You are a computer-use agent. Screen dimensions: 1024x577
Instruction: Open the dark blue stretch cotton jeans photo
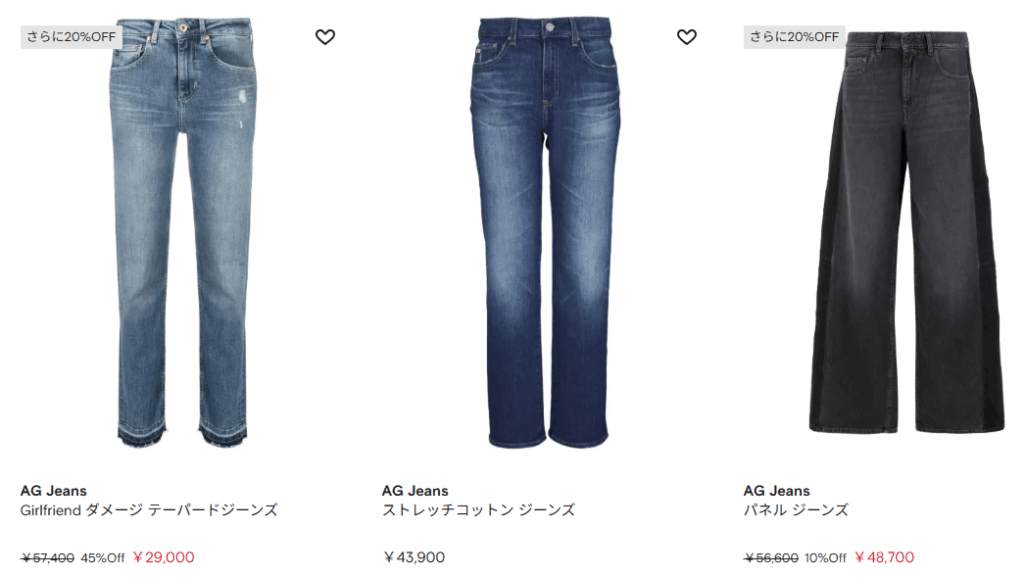545,233
